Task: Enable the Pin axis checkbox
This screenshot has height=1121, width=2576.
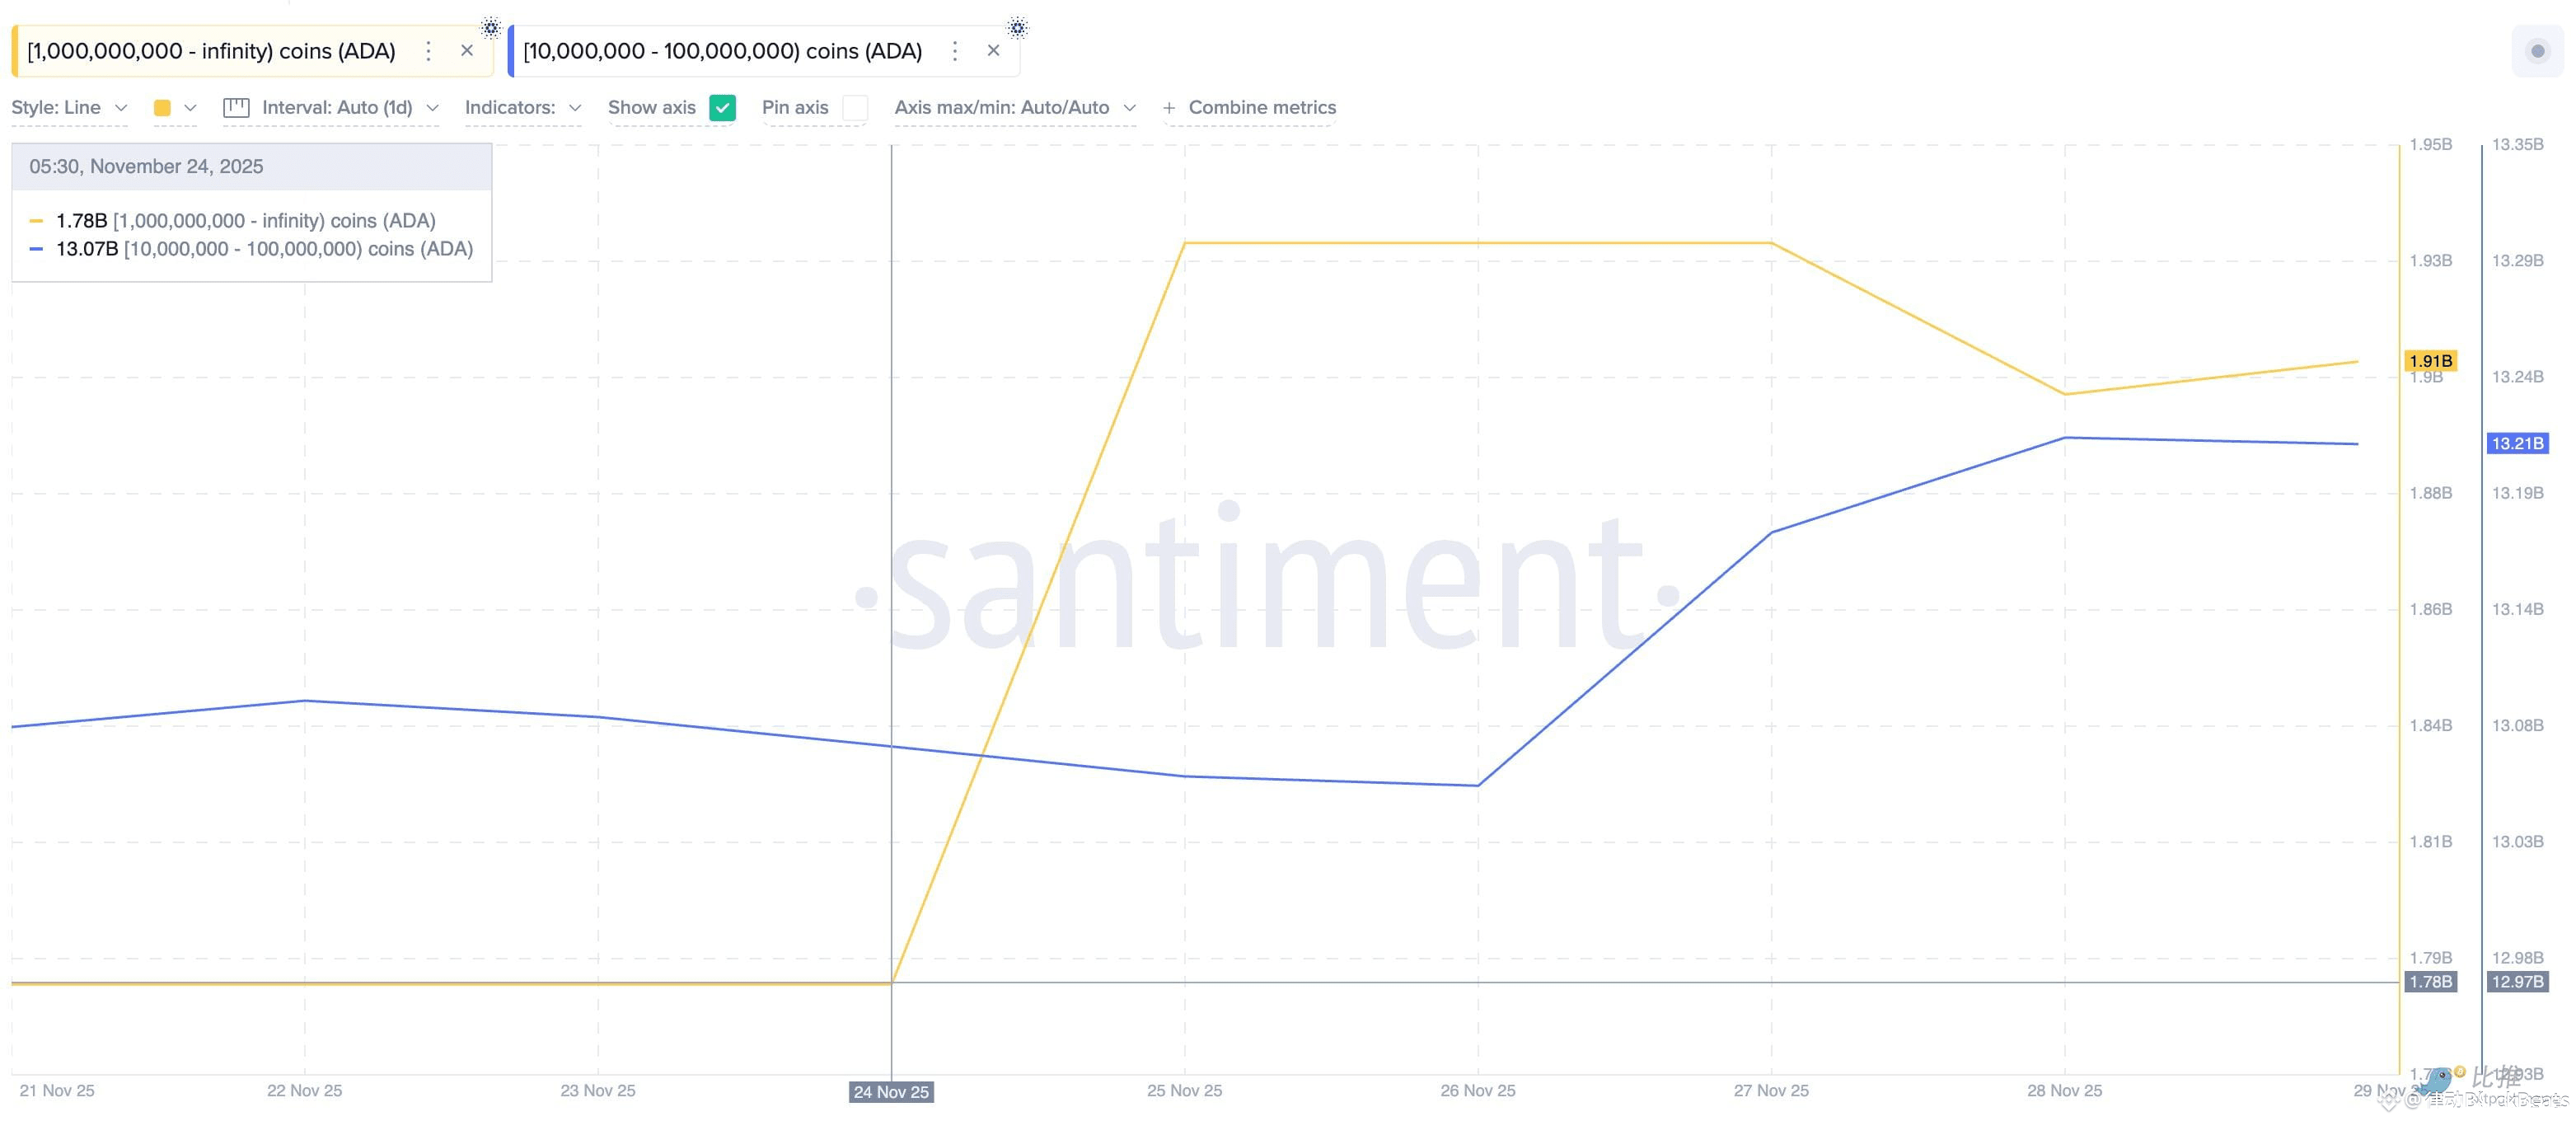Action: pyautogui.click(x=855, y=108)
